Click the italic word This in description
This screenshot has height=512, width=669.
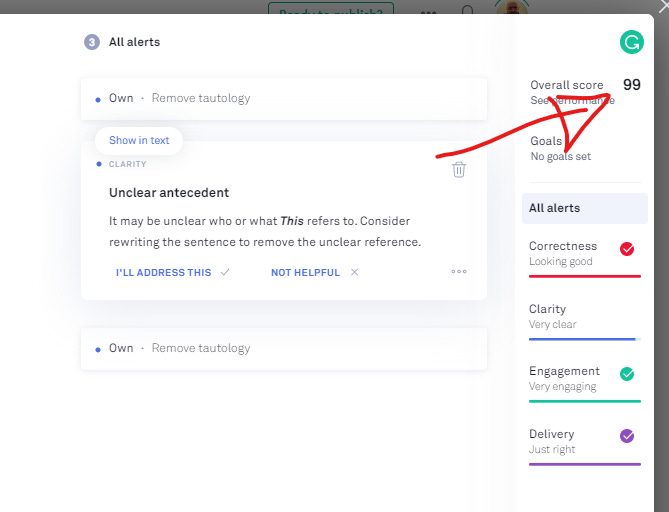292,221
